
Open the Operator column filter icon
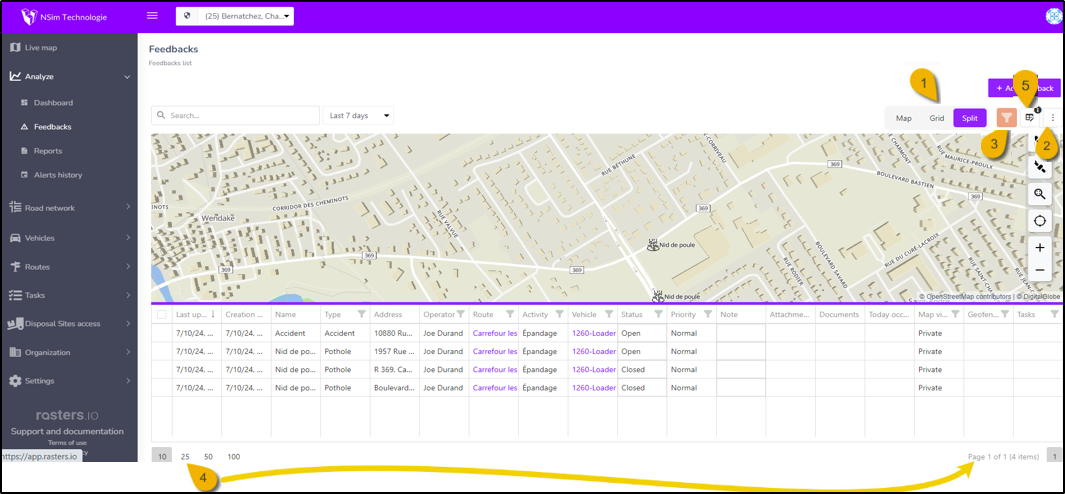click(461, 315)
